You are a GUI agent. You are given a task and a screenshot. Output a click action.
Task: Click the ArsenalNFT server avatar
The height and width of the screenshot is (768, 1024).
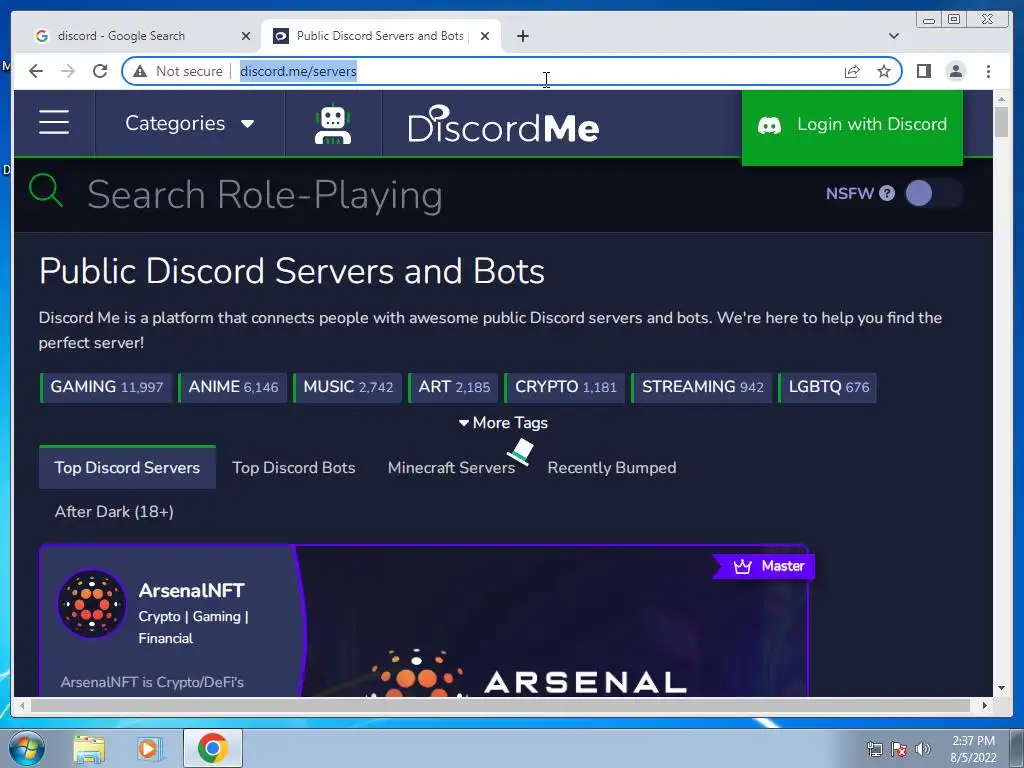point(92,603)
